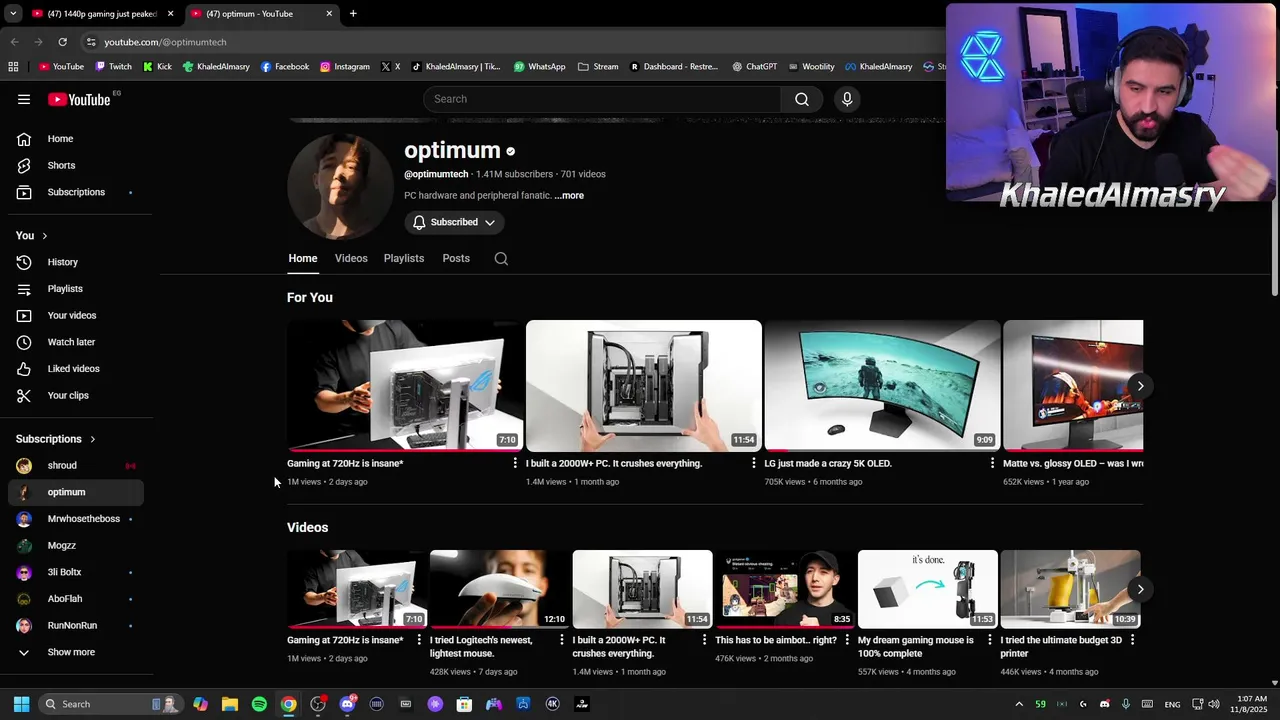
Task: Expand the Subscriptions section chevron
Action: 93,439
